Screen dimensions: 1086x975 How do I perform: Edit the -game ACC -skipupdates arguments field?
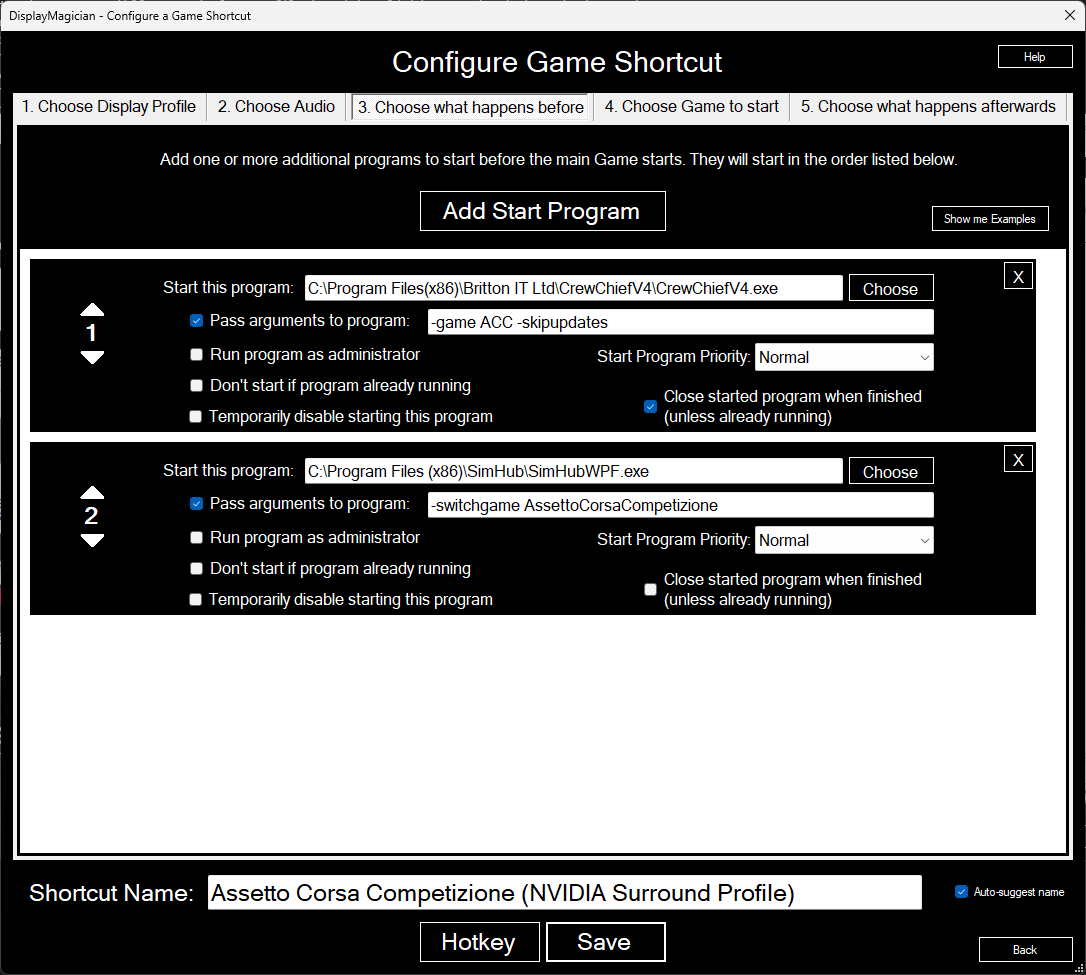pos(680,322)
